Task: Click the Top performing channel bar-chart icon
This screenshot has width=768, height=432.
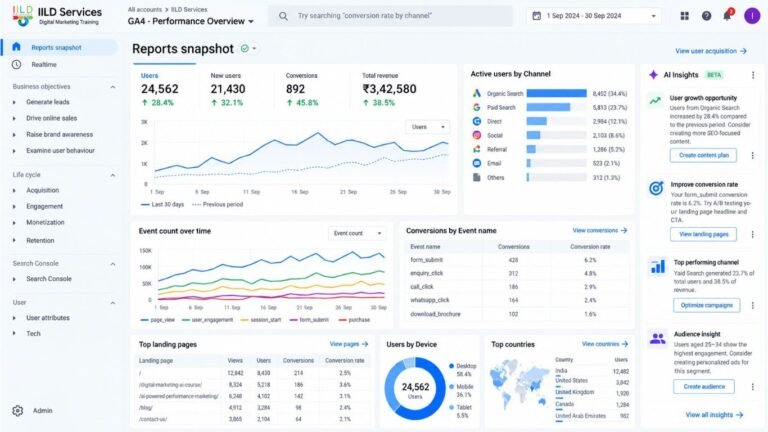Action: [658, 266]
